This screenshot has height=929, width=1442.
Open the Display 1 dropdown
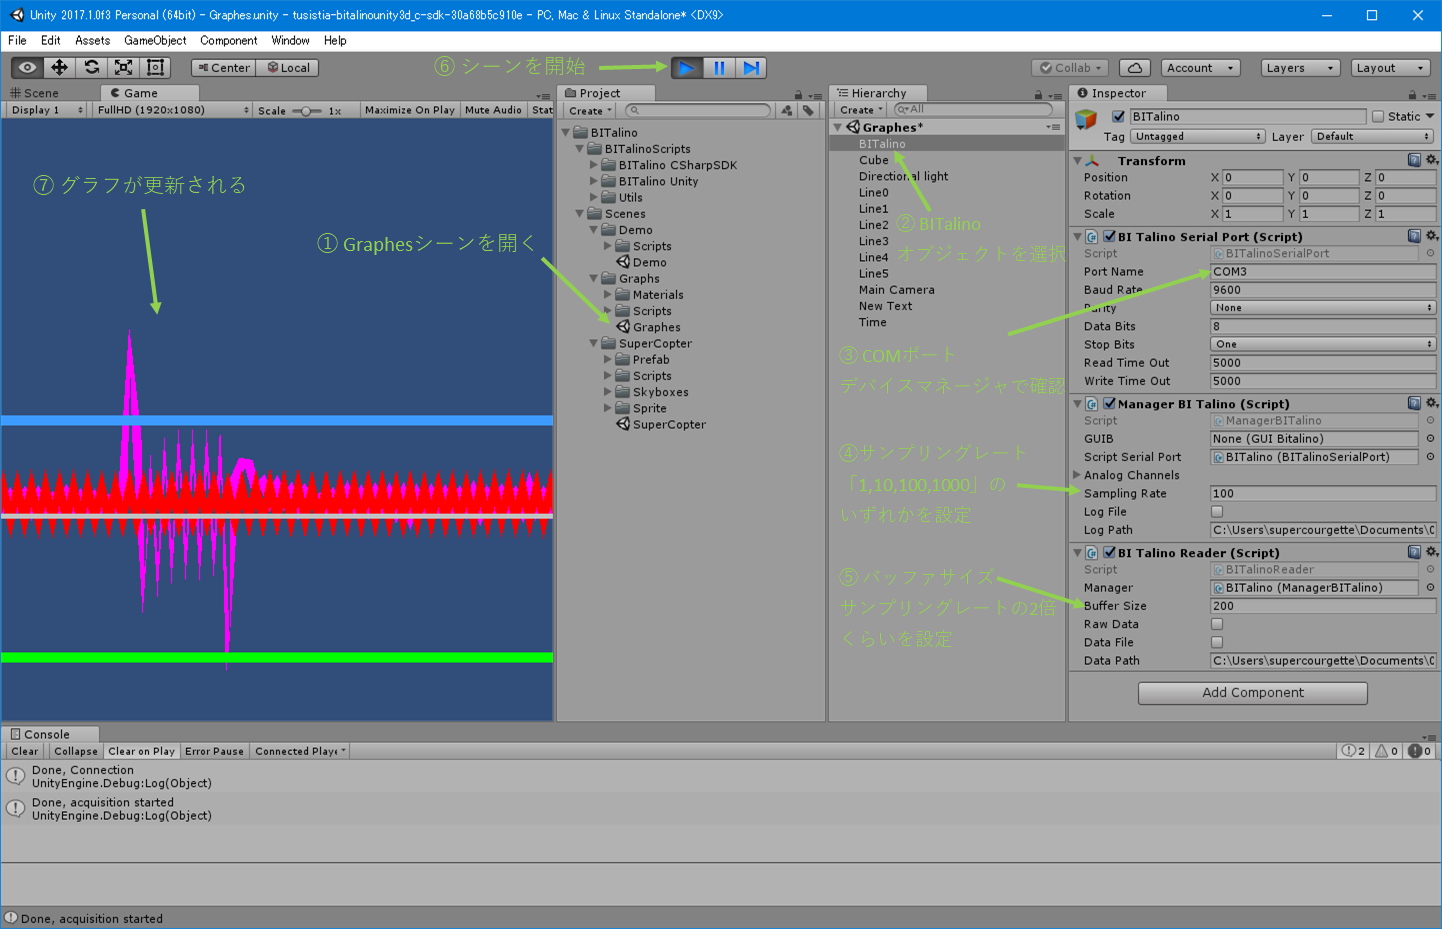coord(47,110)
